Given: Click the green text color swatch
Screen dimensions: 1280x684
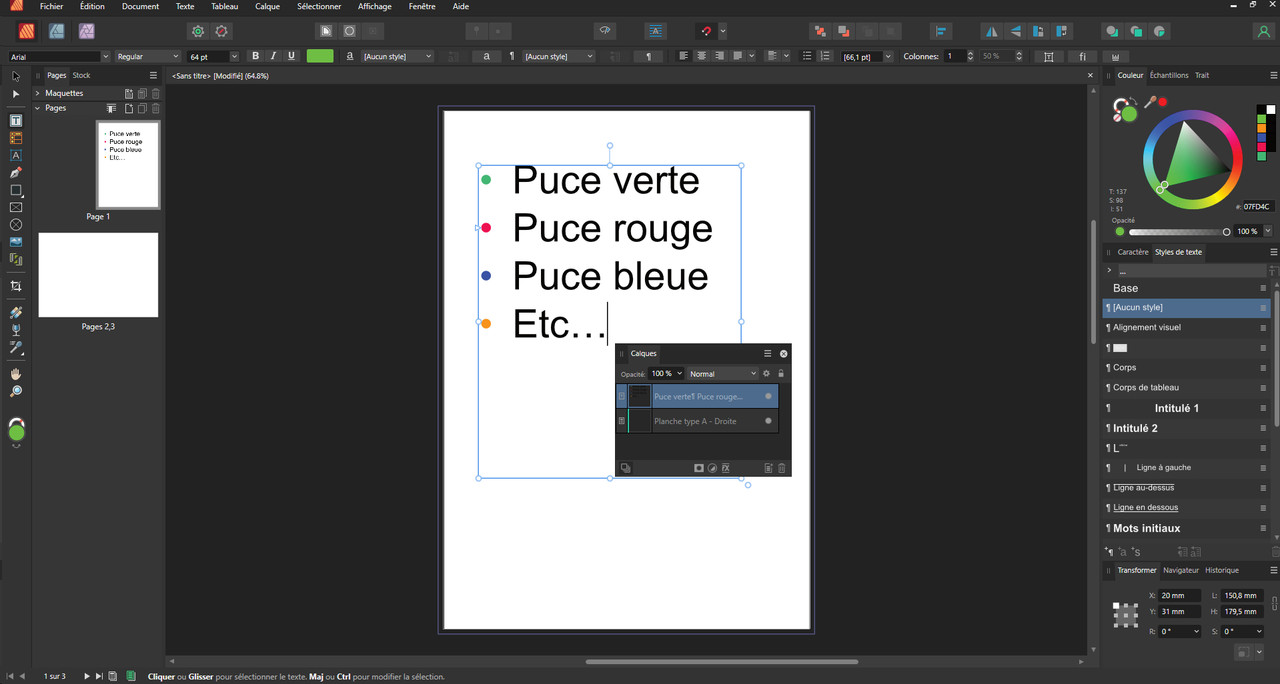Looking at the screenshot, I should 320,56.
